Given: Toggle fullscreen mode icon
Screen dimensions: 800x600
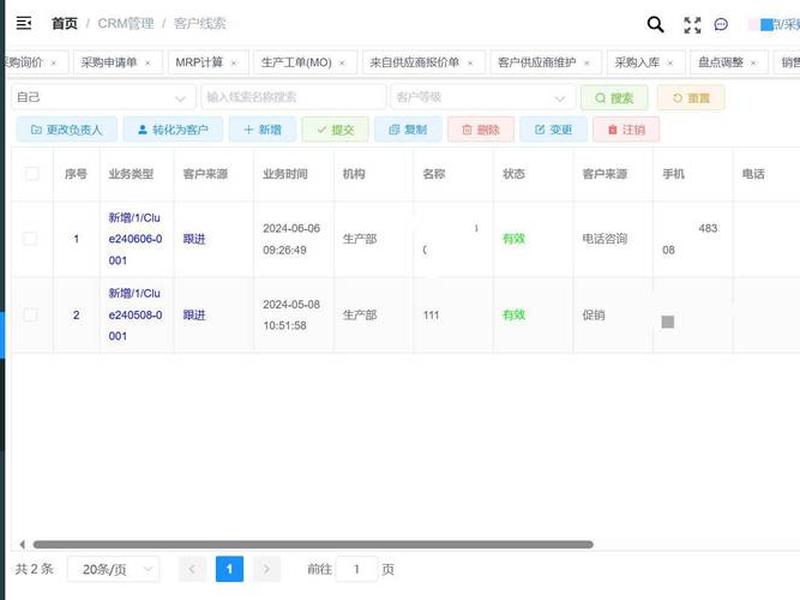Looking at the screenshot, I should point(692,24).
